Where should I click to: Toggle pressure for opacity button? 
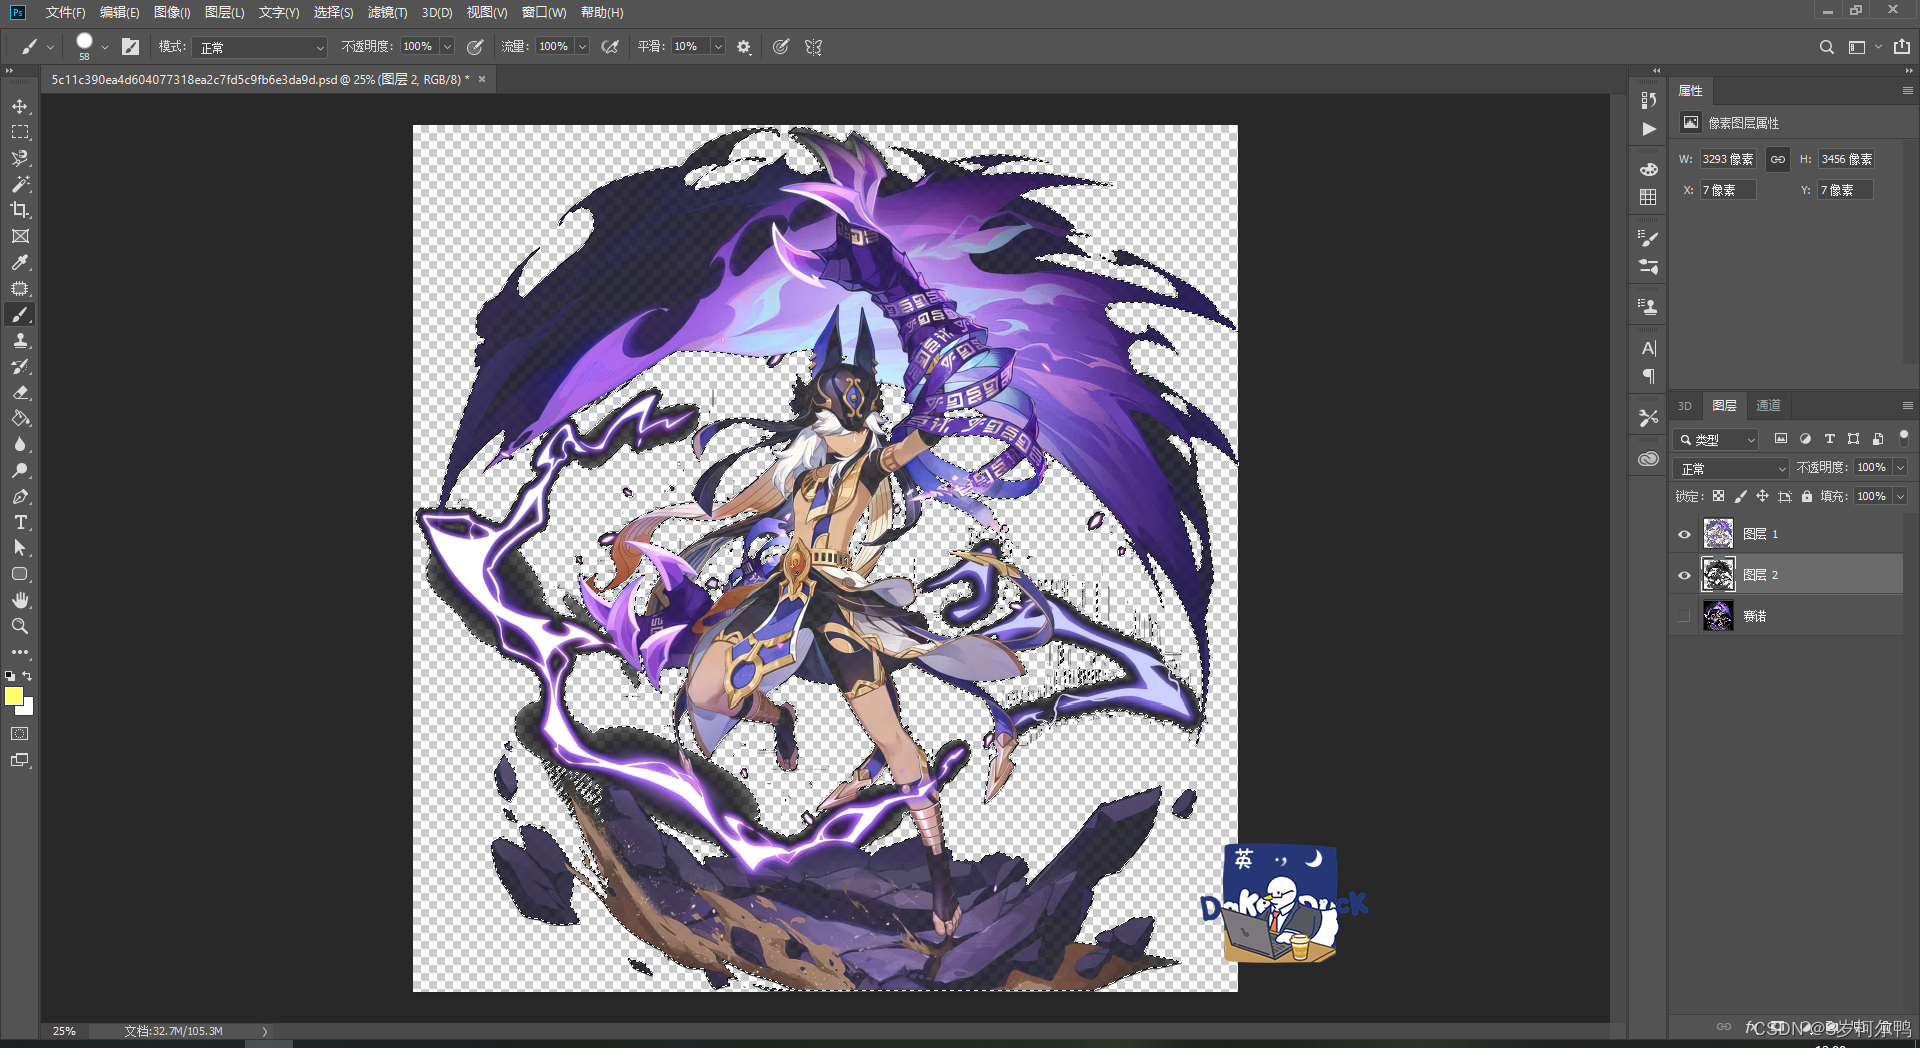[476, 47]
